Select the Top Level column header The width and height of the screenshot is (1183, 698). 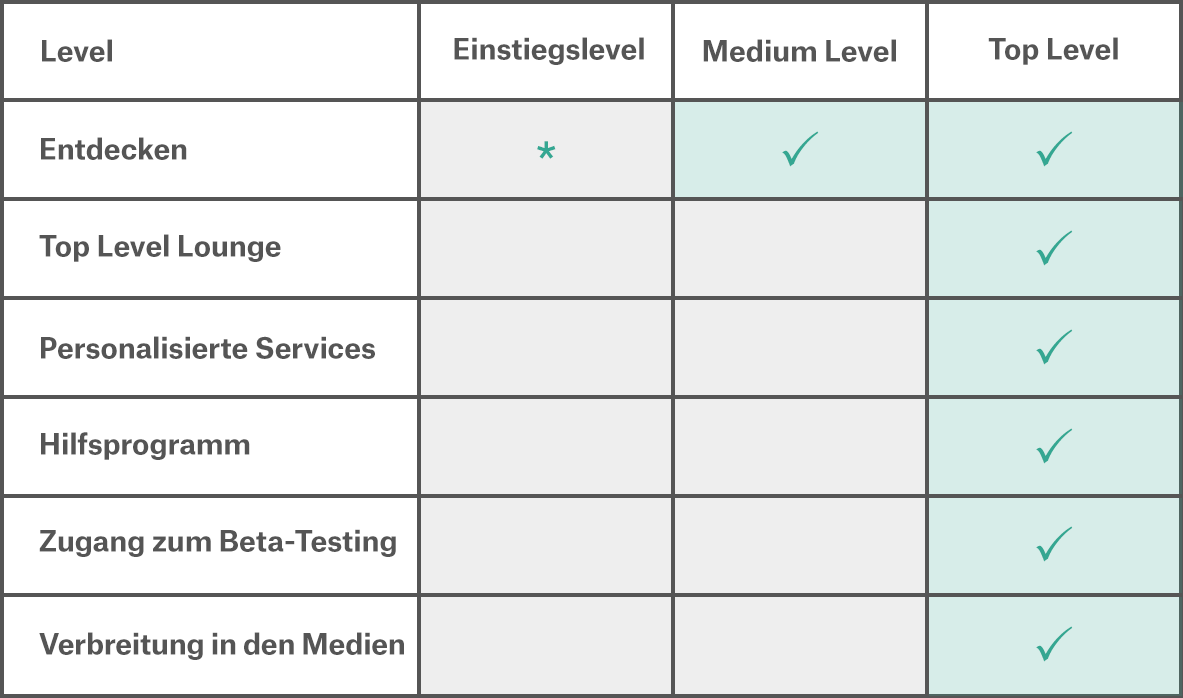tap(1054, 51)
